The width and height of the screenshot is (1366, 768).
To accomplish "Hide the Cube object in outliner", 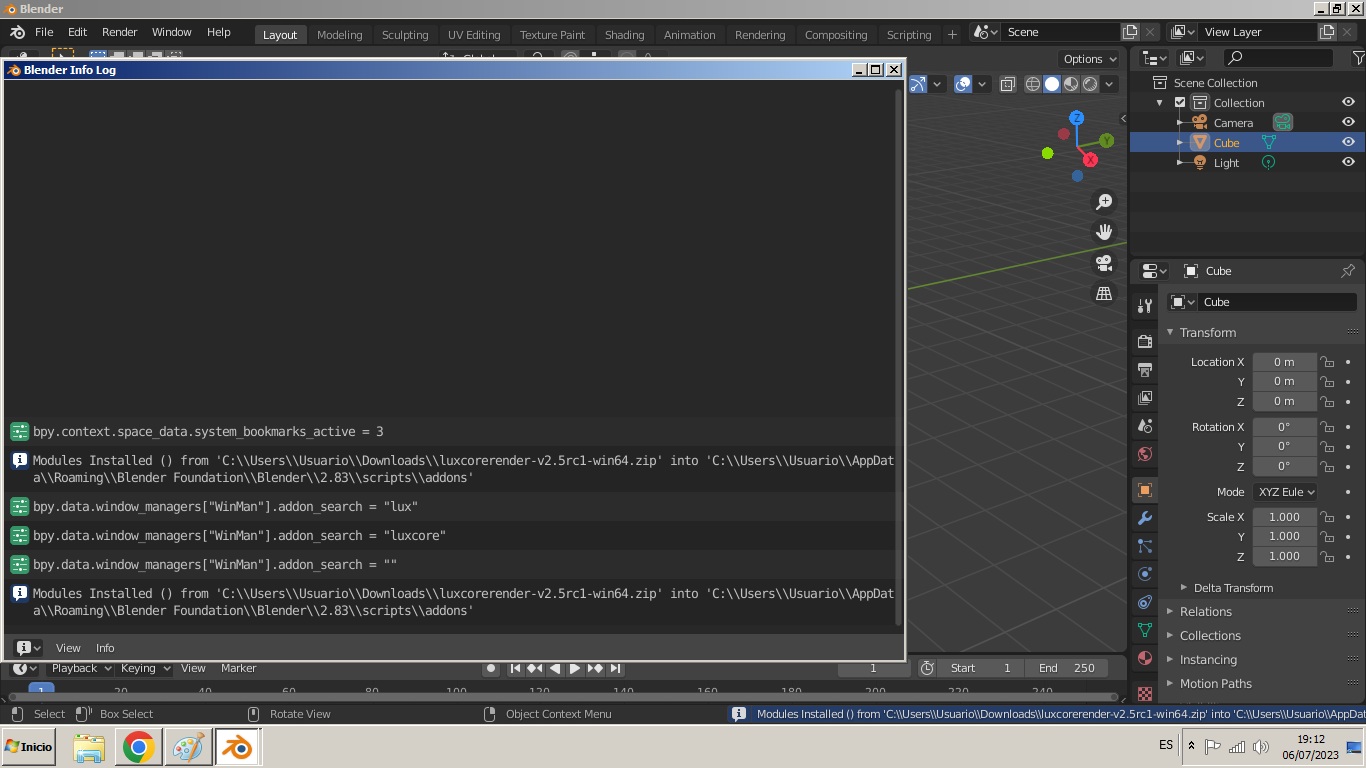I will tap(1348, 142).
